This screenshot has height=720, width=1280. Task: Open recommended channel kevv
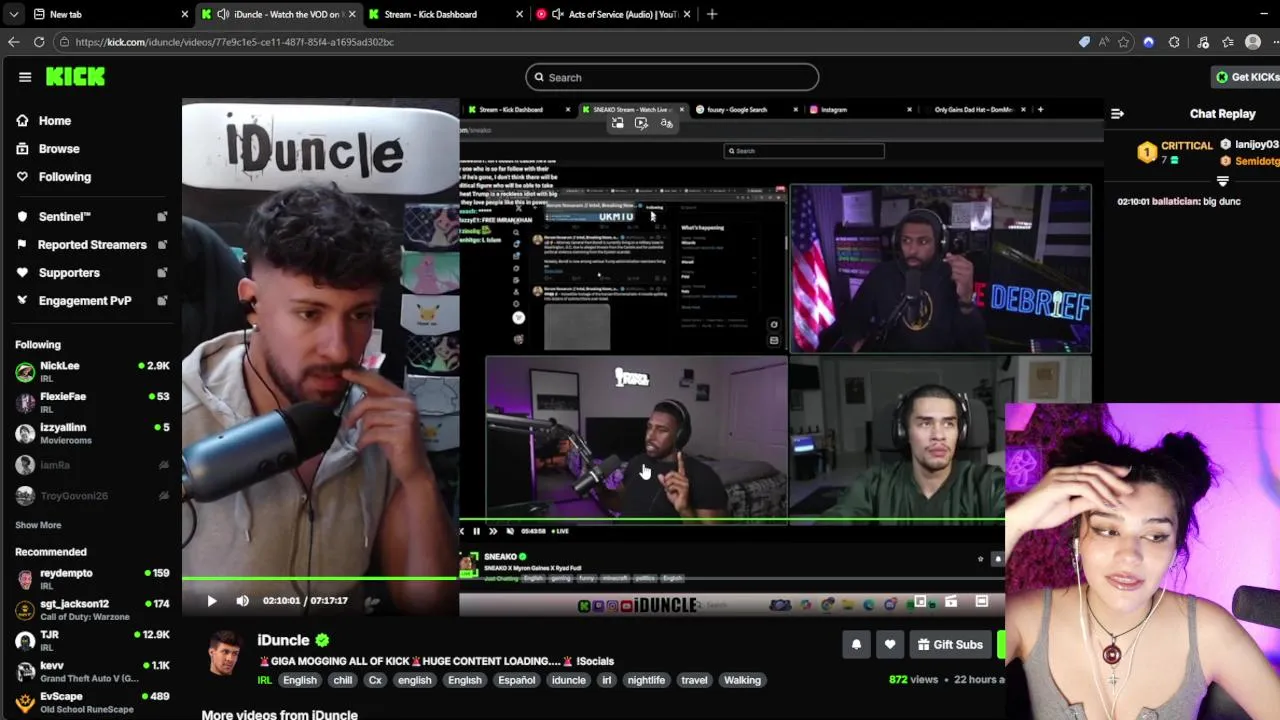91,672
